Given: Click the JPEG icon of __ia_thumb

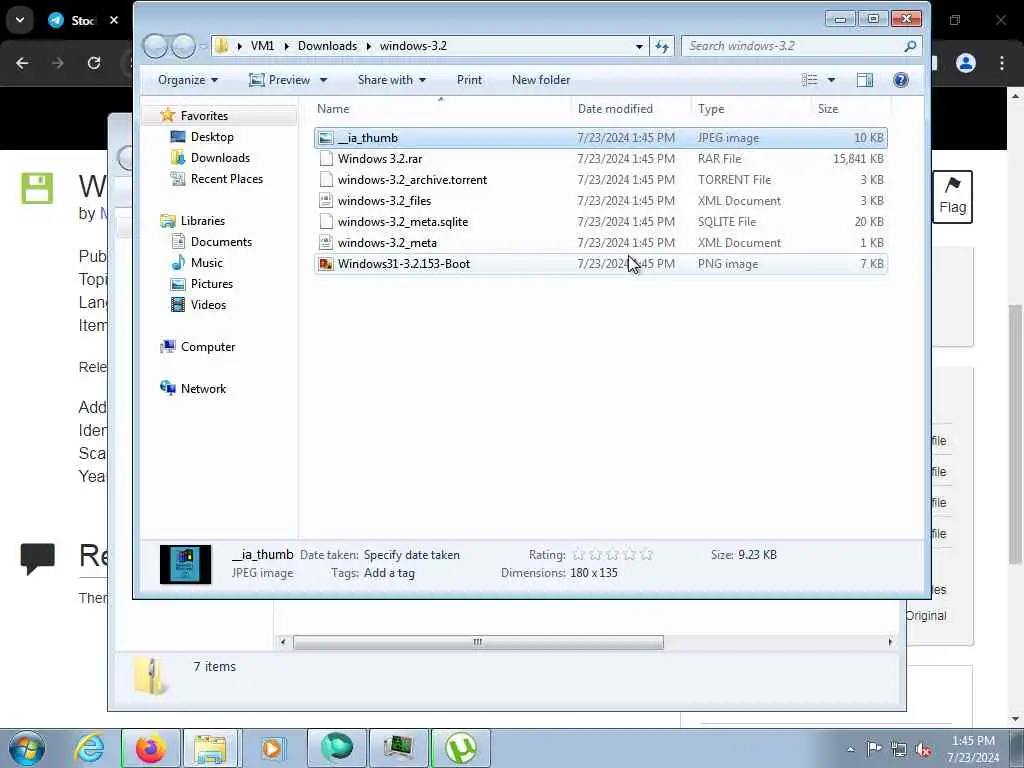Looking at the screenshot, I should point(325,138).
